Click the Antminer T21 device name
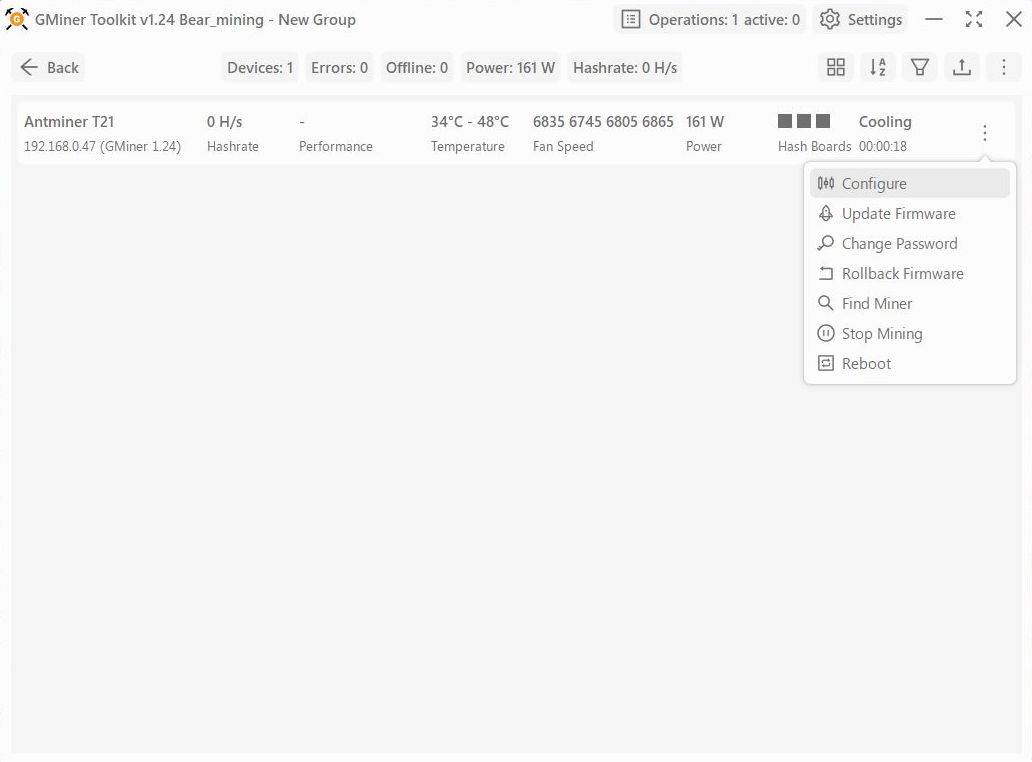The height and width of the screenshot is (762, 1032). click(x=69, y=122)
